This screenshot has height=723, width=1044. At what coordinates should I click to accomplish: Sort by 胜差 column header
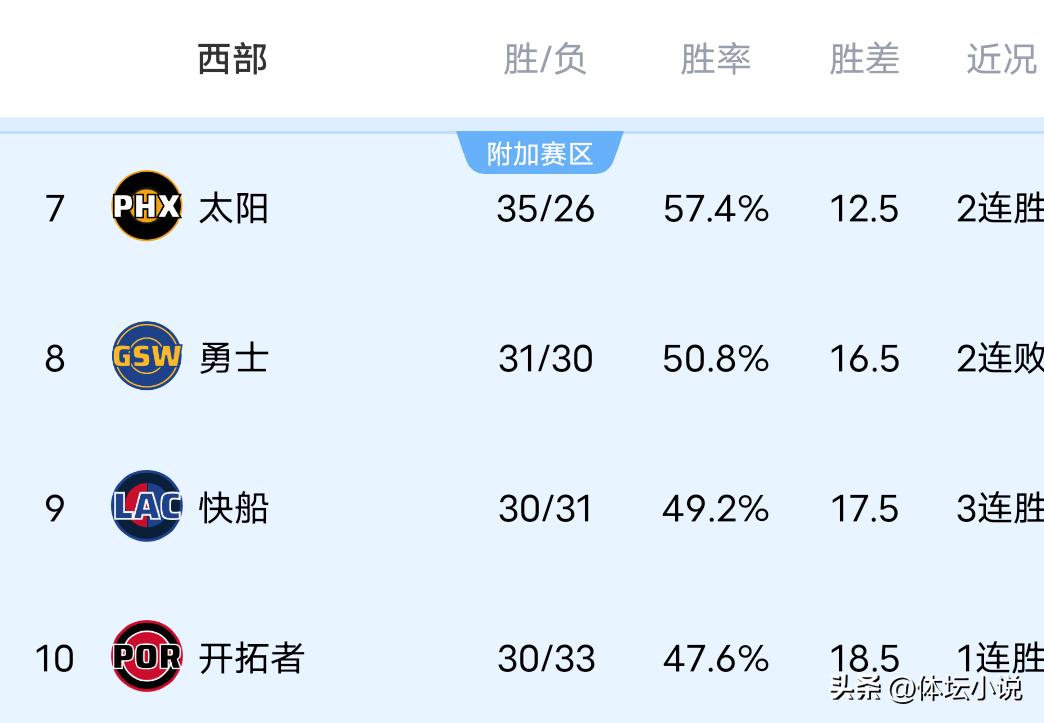click(864, 59)
